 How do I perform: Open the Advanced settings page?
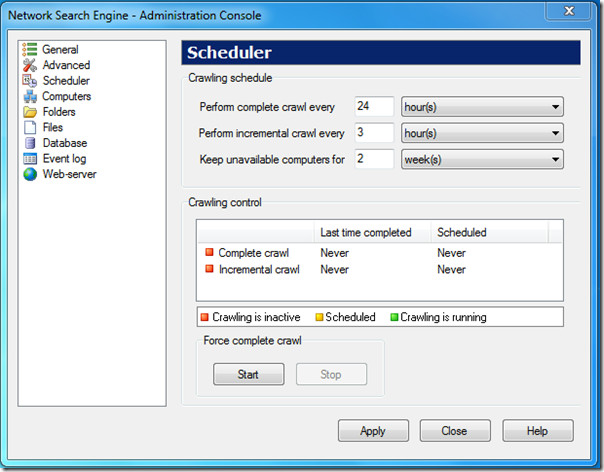tap(66, 65)
